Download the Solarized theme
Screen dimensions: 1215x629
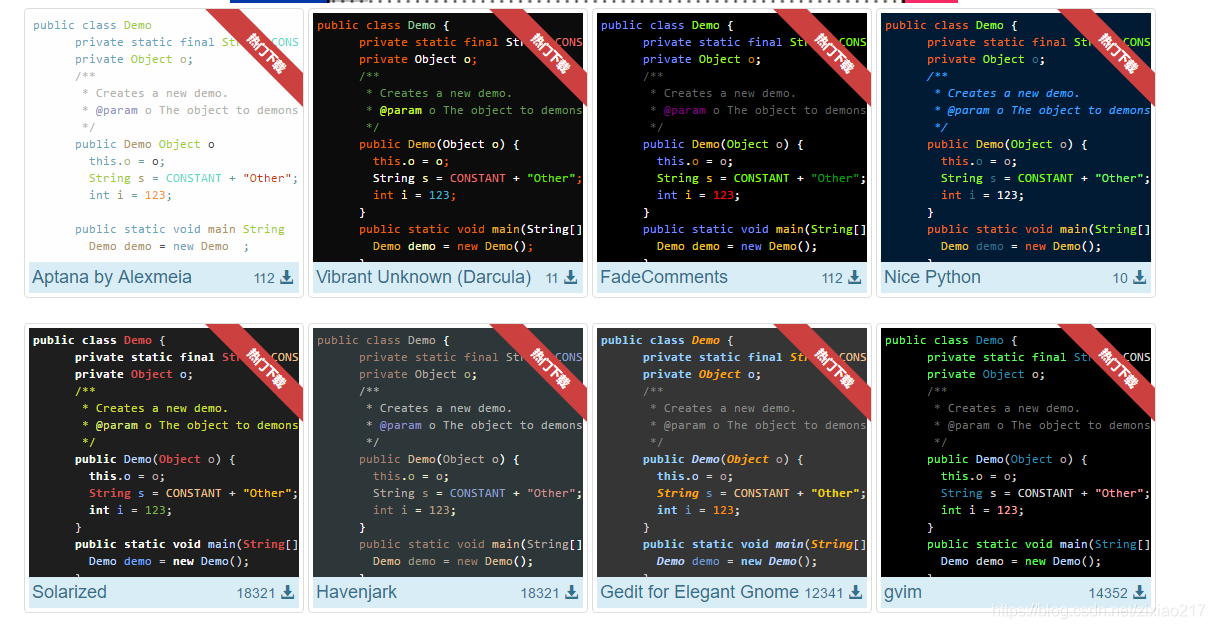click(287, 592)
